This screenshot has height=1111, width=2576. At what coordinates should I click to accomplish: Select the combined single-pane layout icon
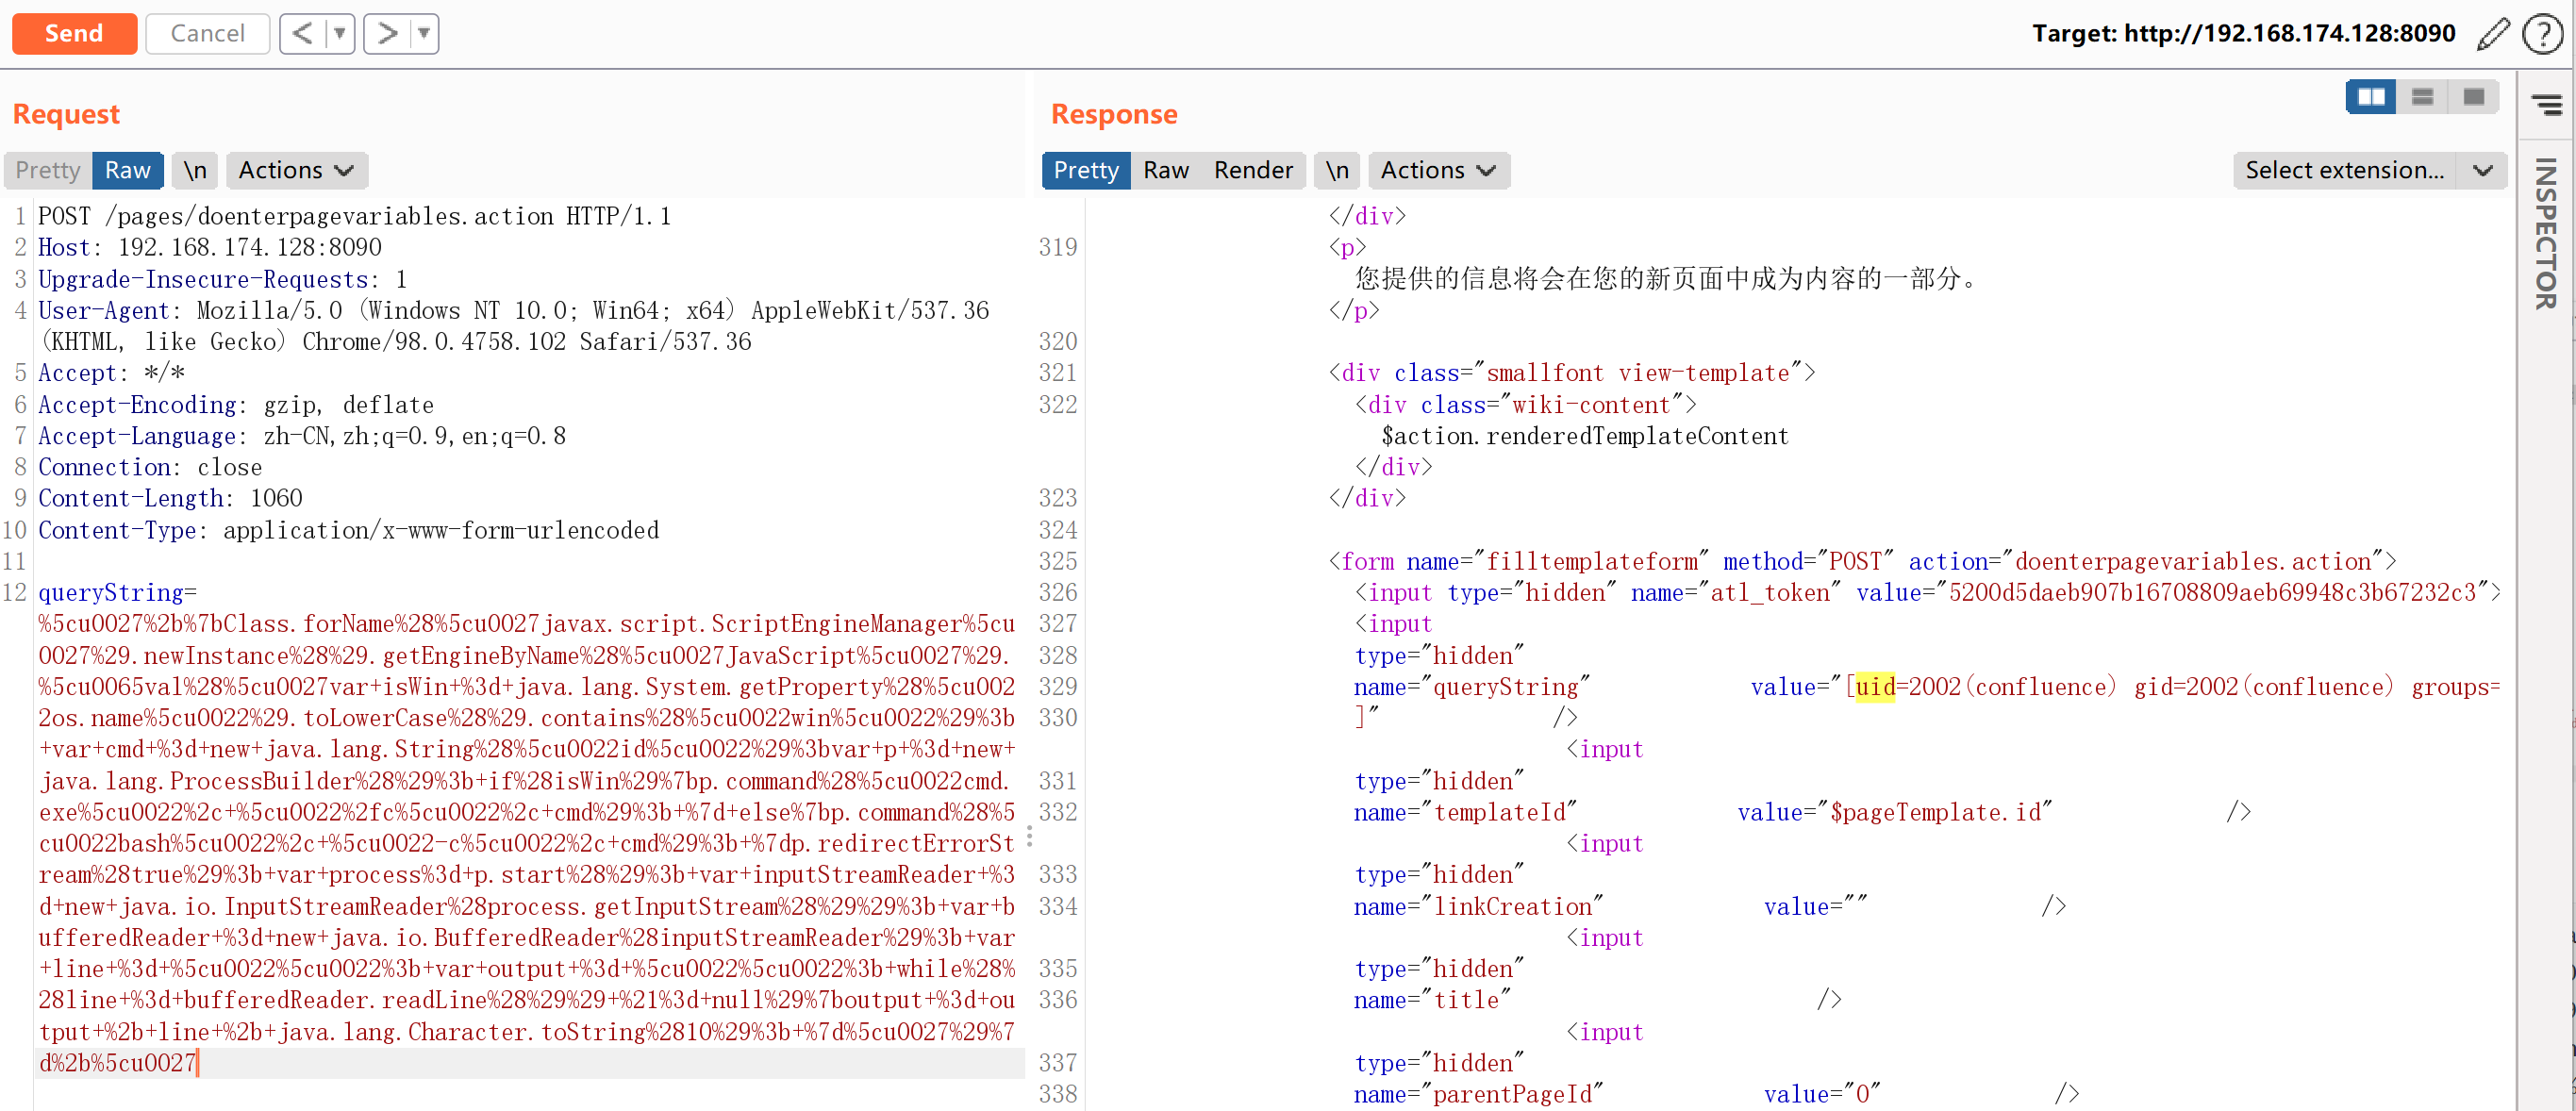coord(2473,97)
